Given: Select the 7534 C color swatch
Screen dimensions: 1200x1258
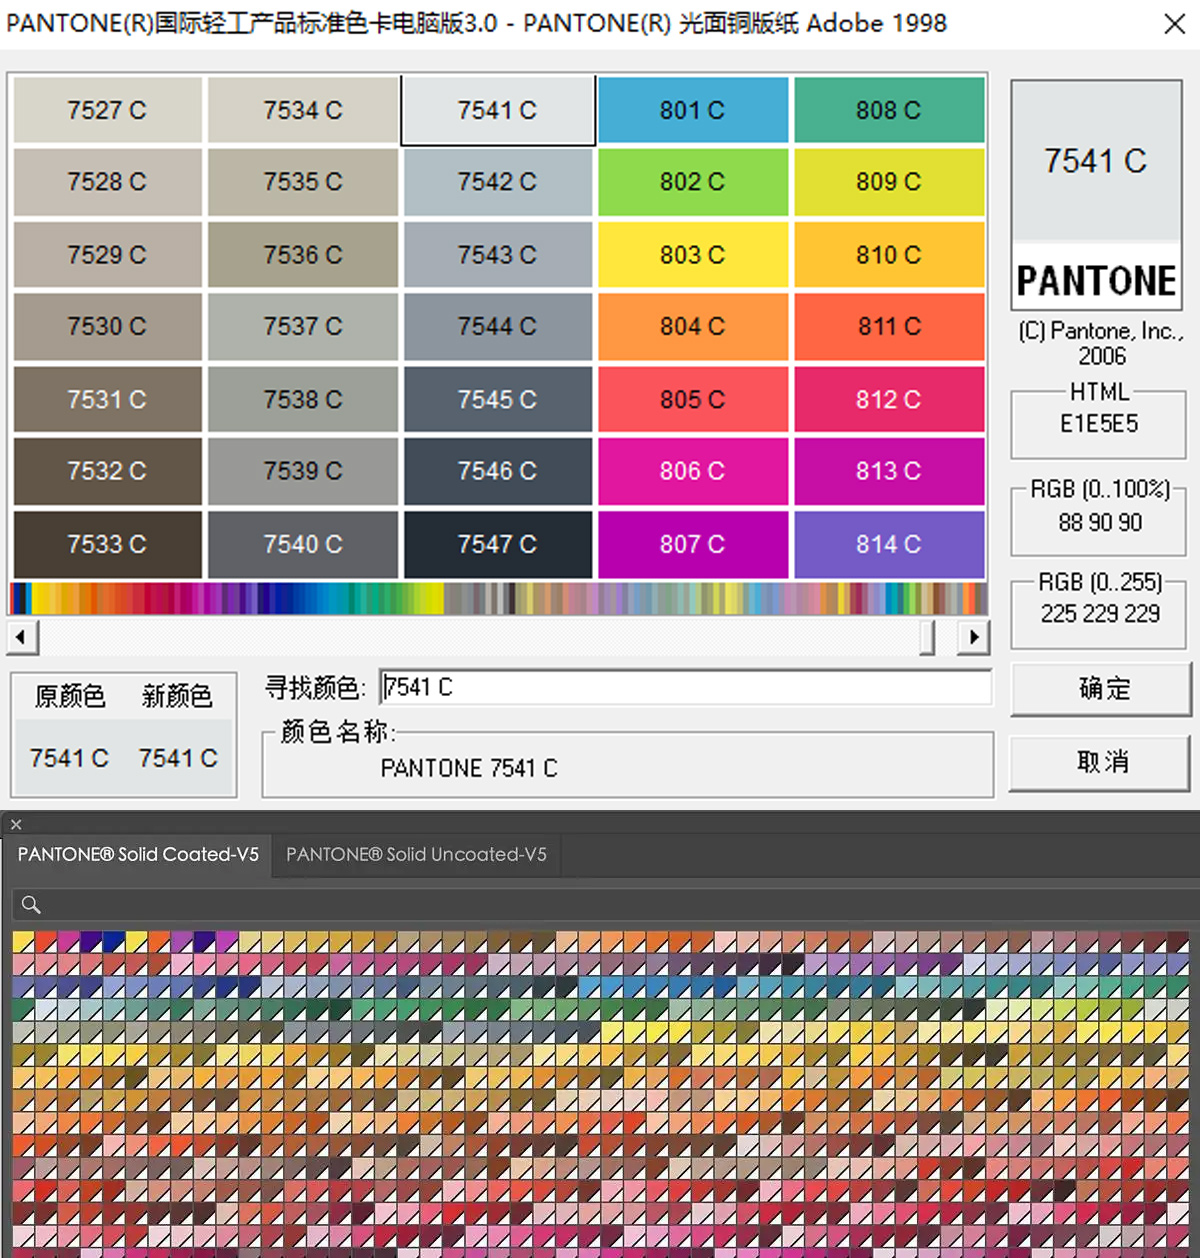Looking at the screenshot, I should [303, 110].
